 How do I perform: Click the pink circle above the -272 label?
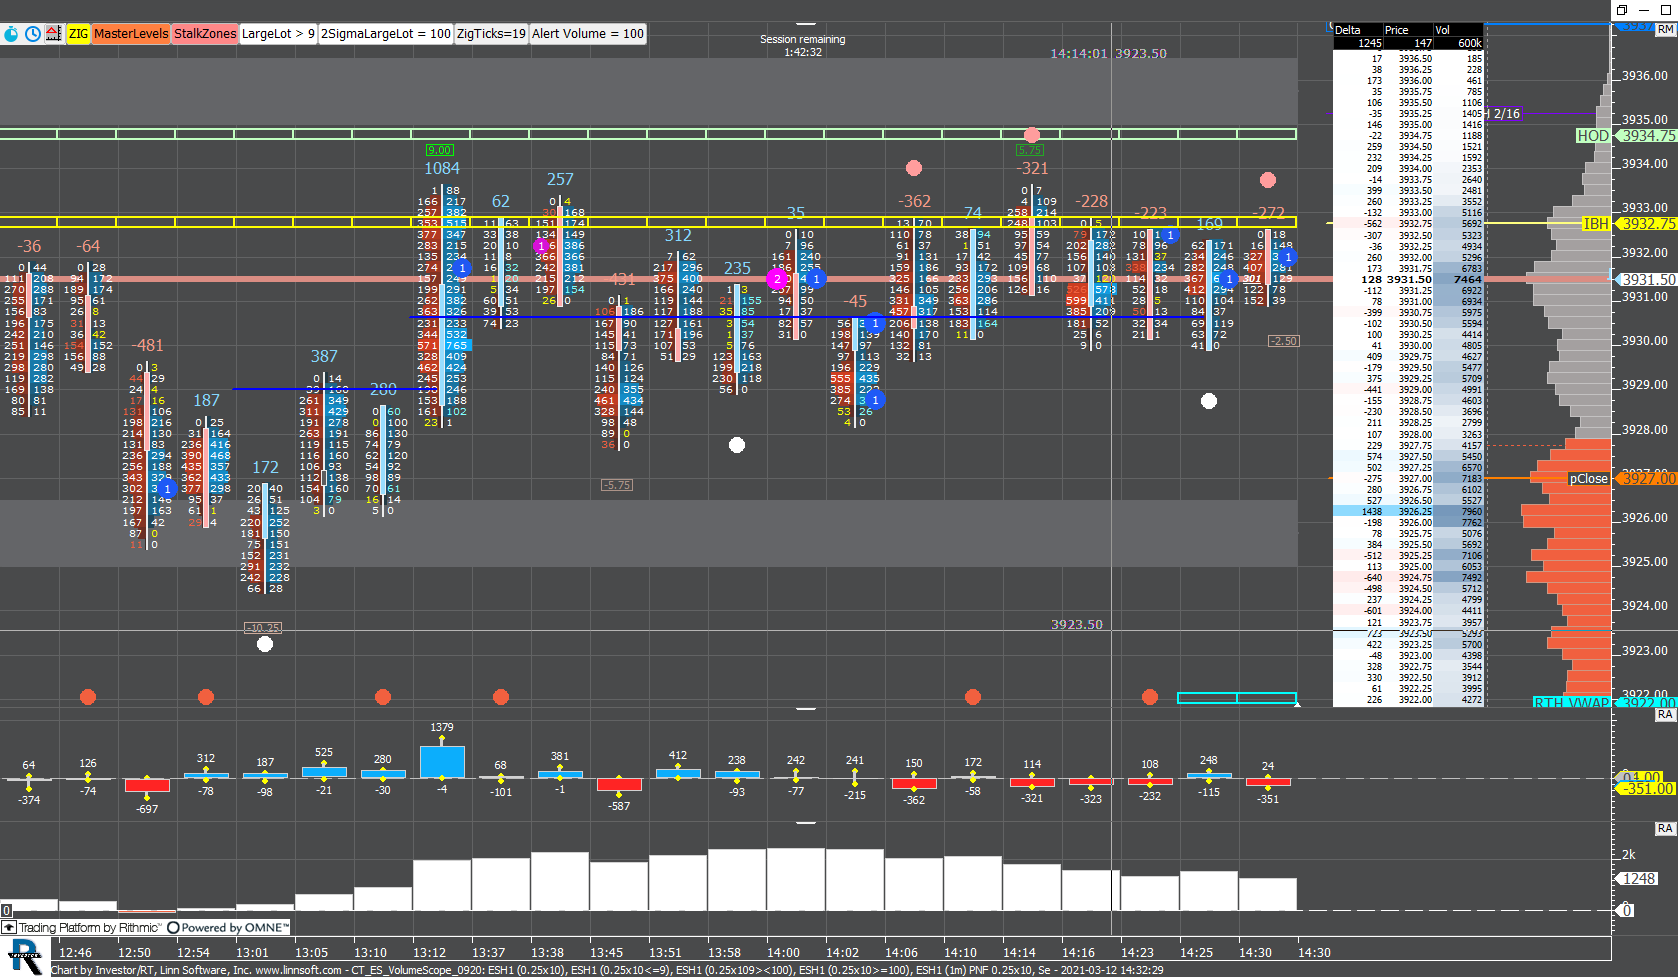[x=1268, y=180]
